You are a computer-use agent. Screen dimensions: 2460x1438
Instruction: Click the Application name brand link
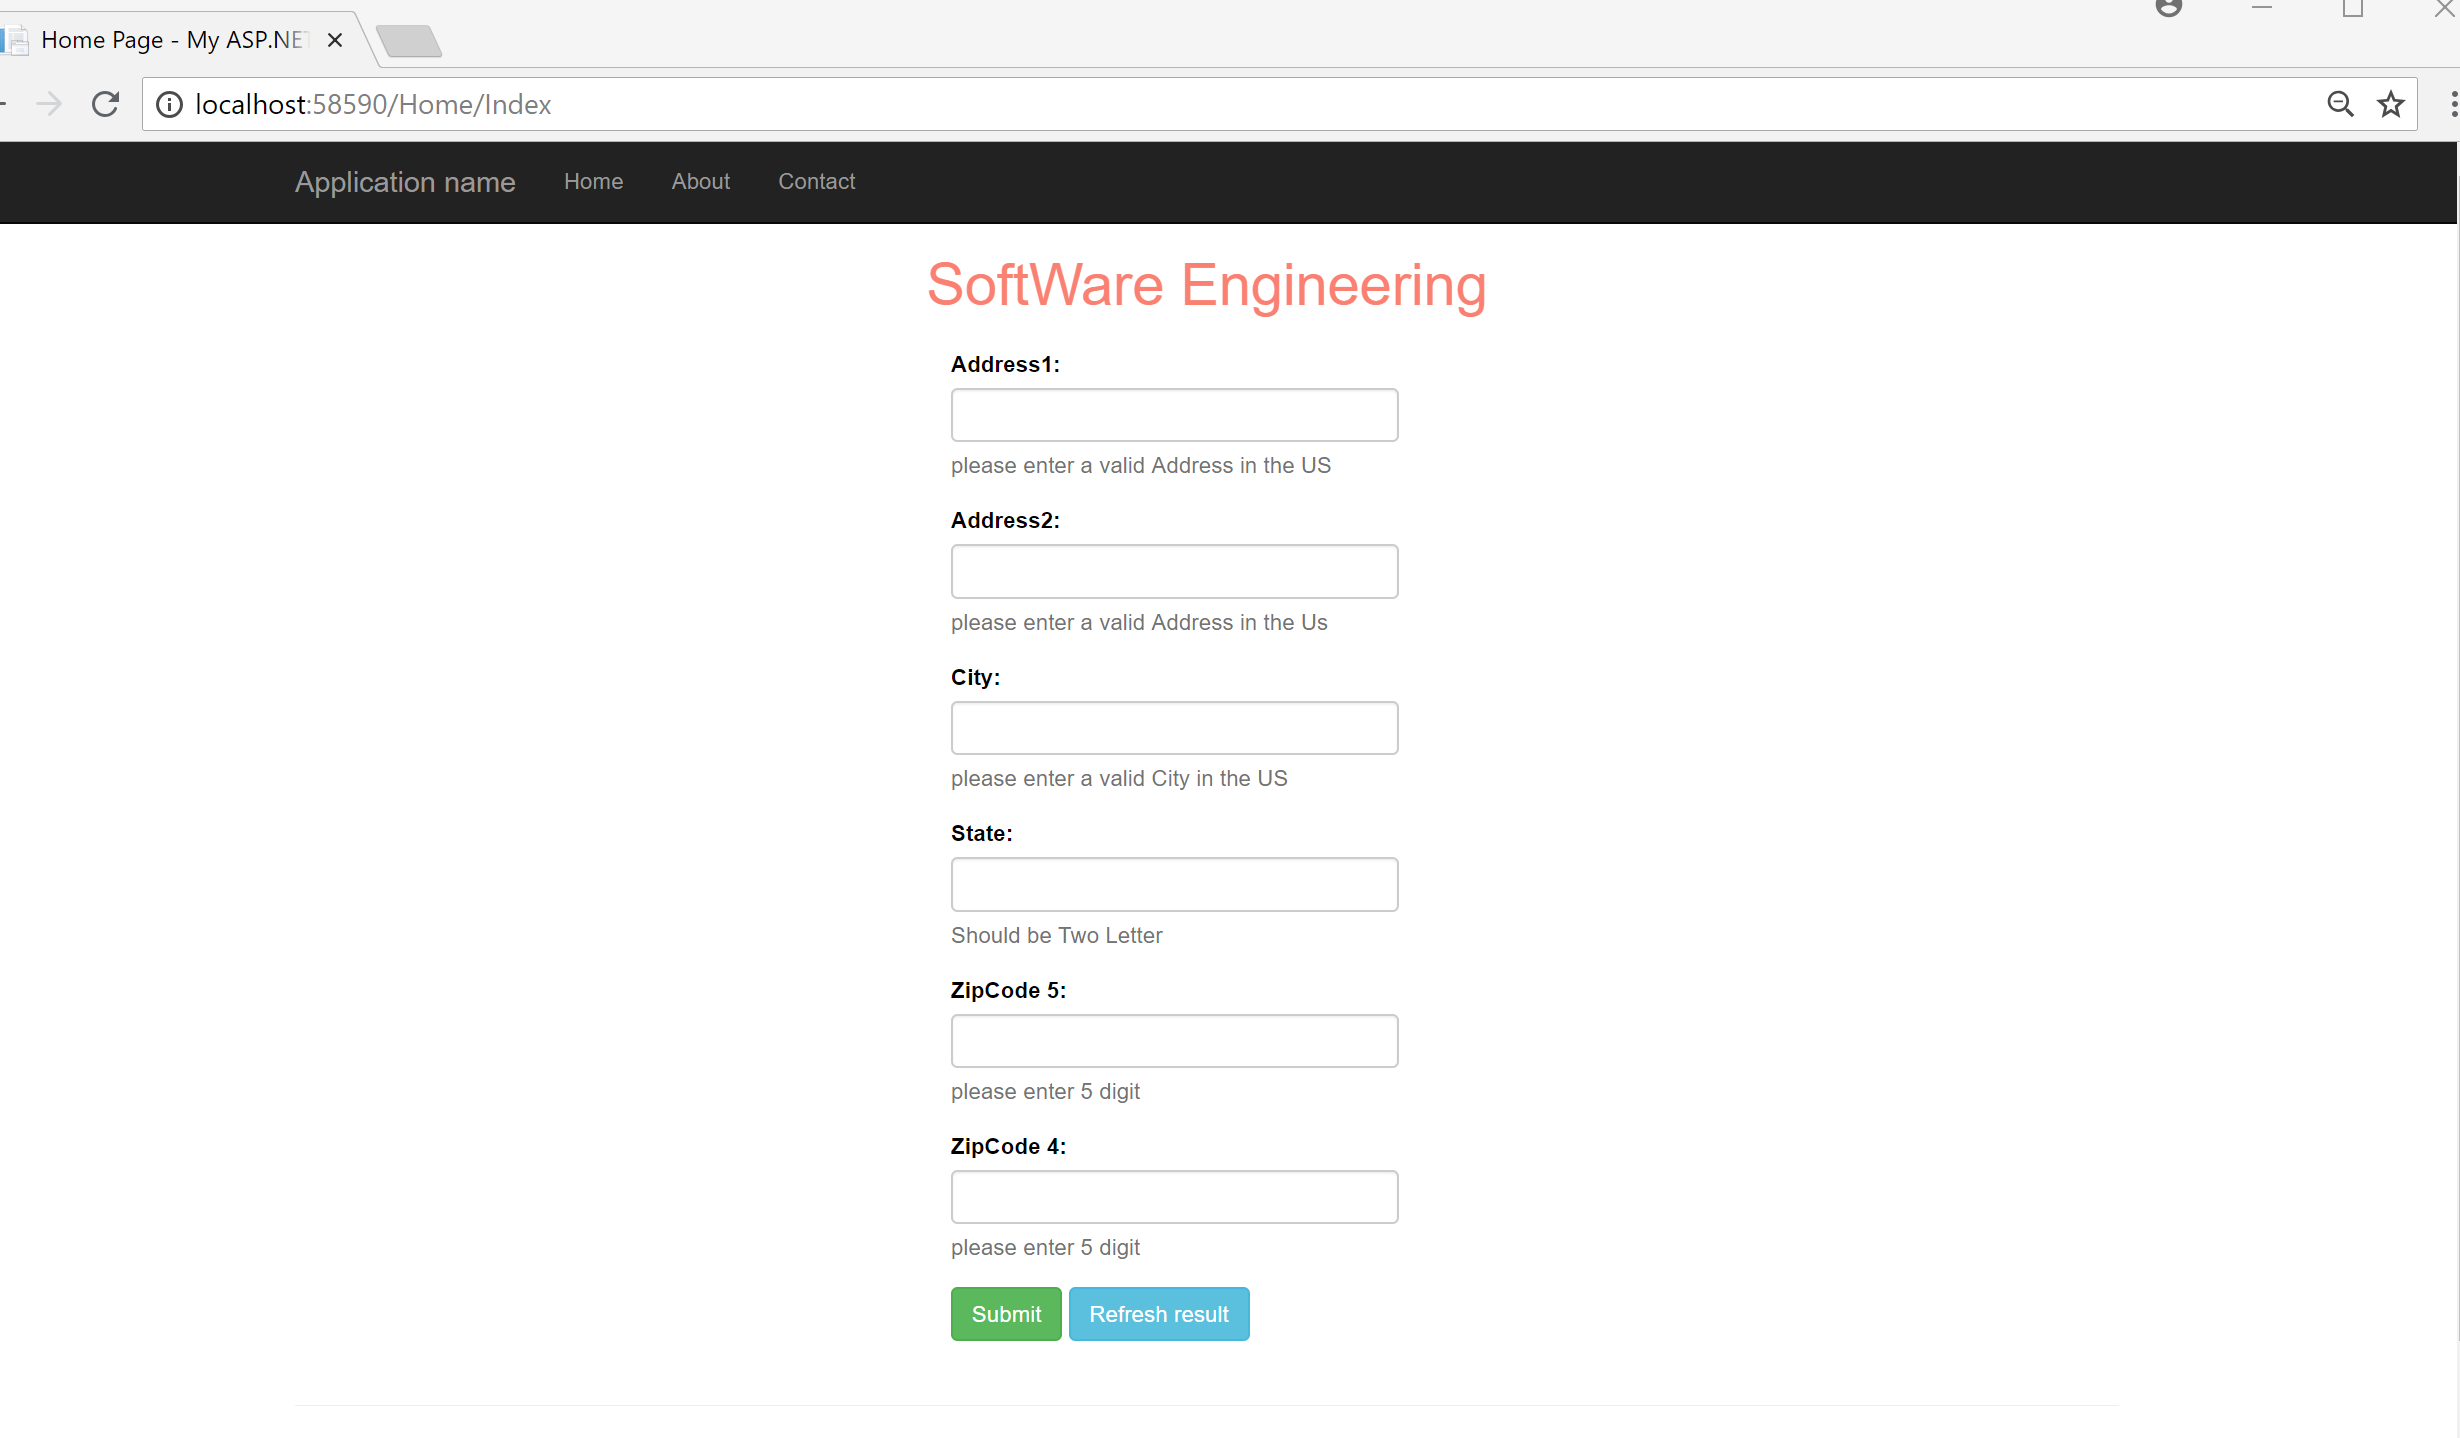pos(405,182)
